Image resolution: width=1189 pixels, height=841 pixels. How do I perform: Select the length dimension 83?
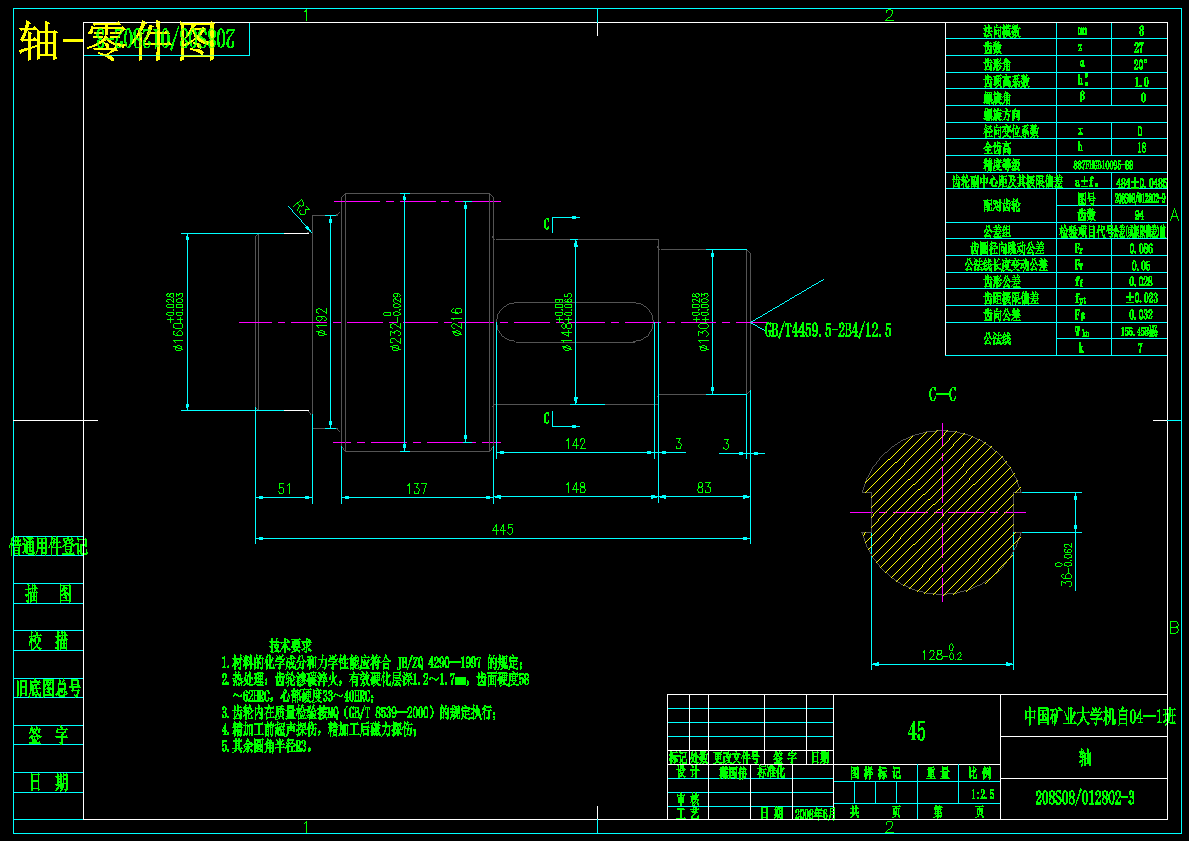pos(704,488)
